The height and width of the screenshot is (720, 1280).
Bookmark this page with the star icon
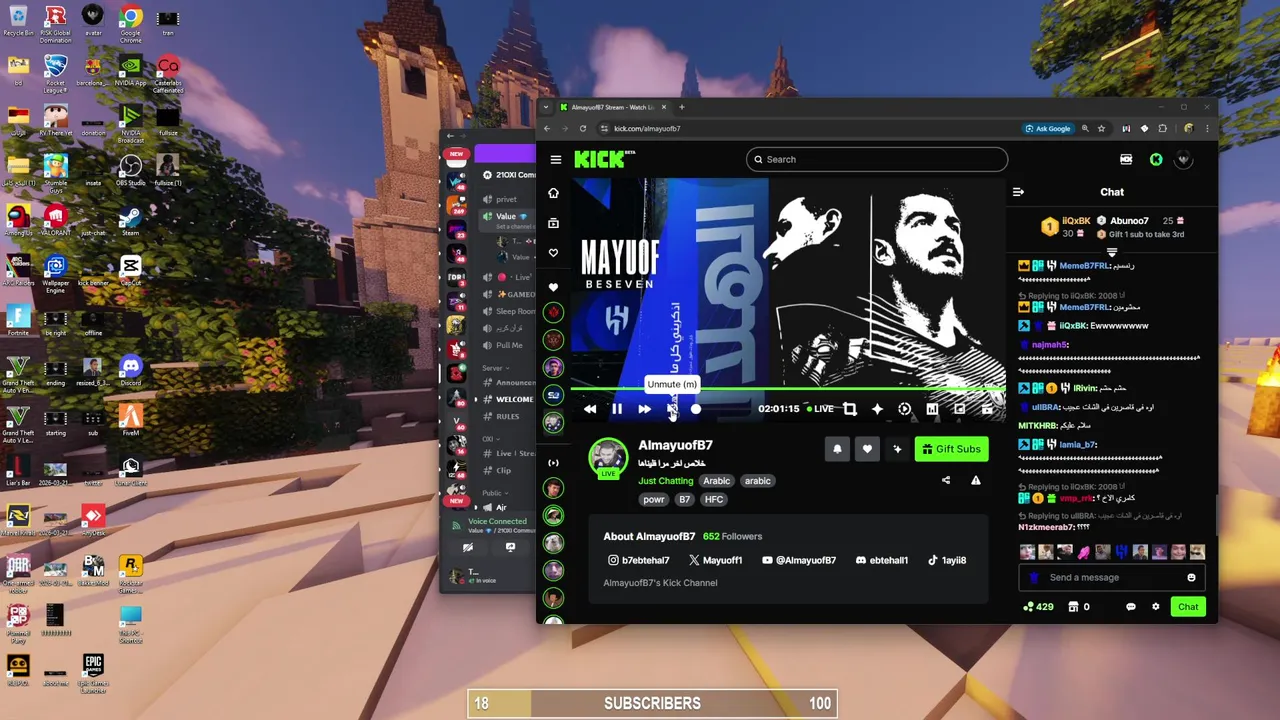1101,128
